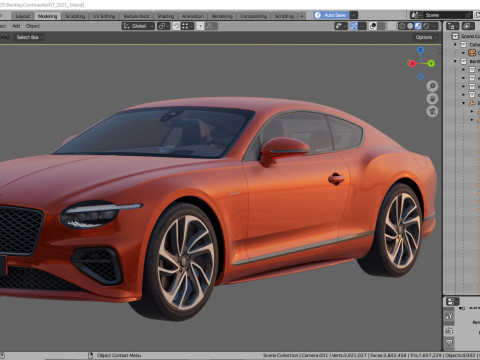Viewport: 480px width, 360px height.
Task: Click 'Object Context Menu' status bar text
Action: click(119, 356)
